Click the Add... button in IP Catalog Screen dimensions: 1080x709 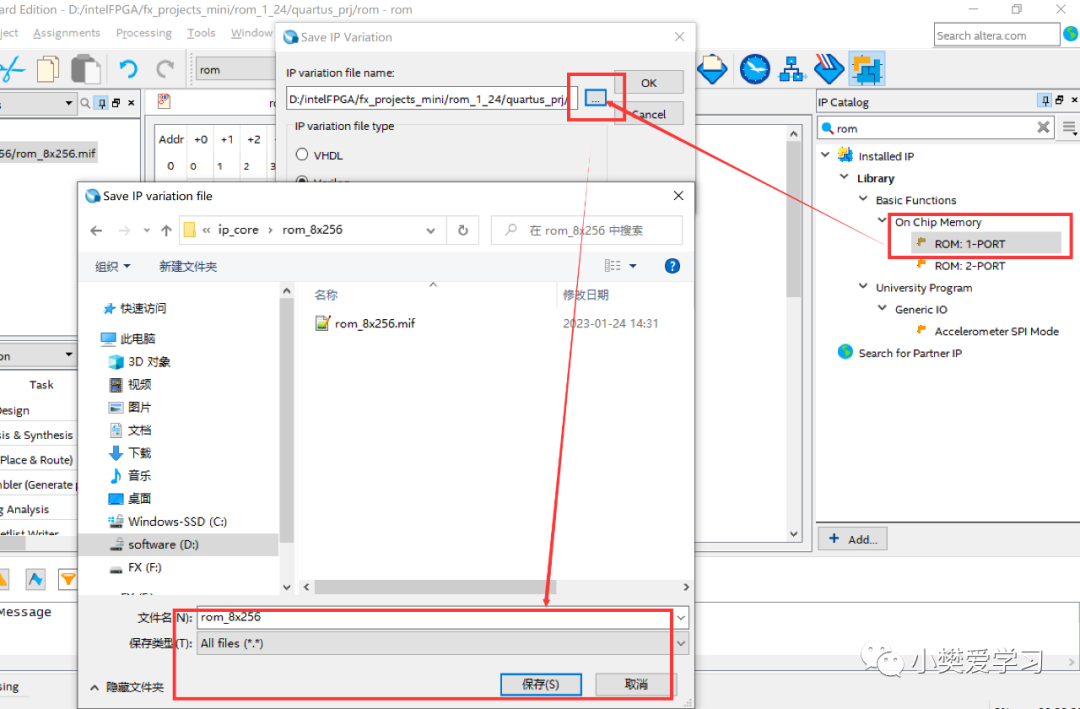(853, 539)
